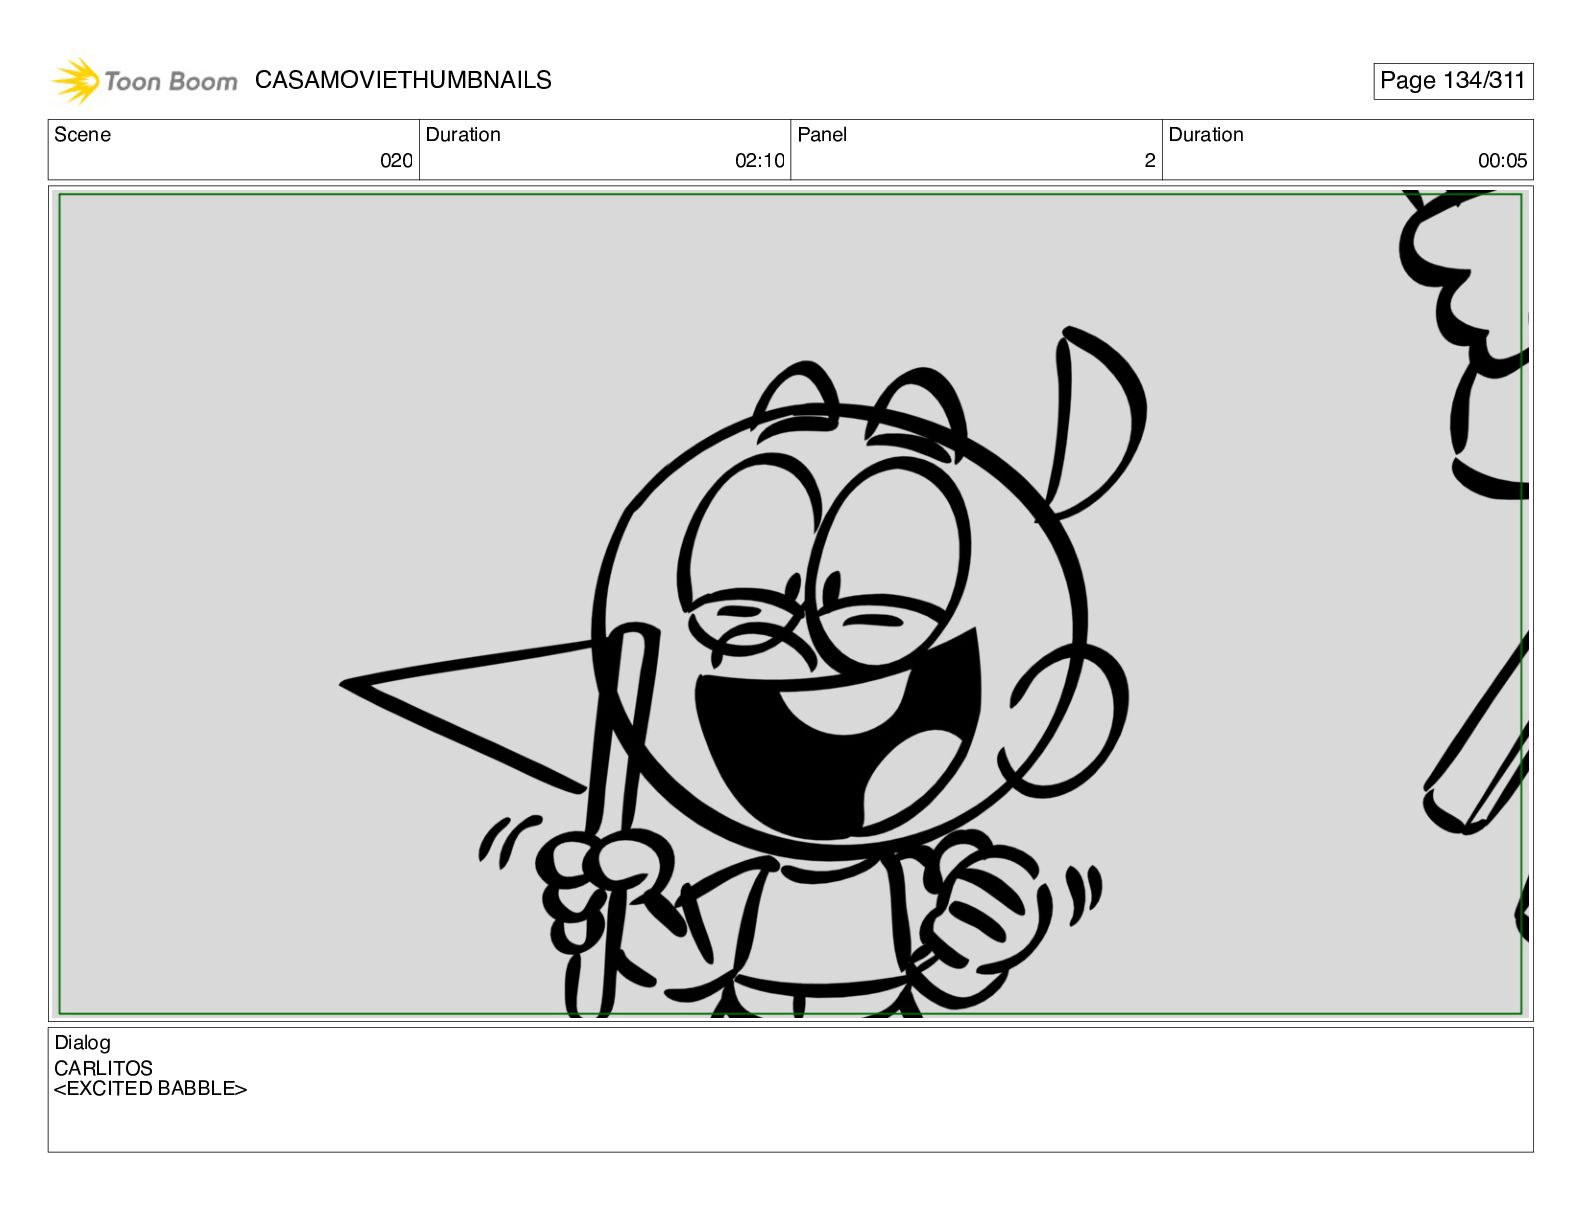Viewport: 1584px width, 1224px height.
Task: Select the CARLITOS character name
Action: (103, 1068)
